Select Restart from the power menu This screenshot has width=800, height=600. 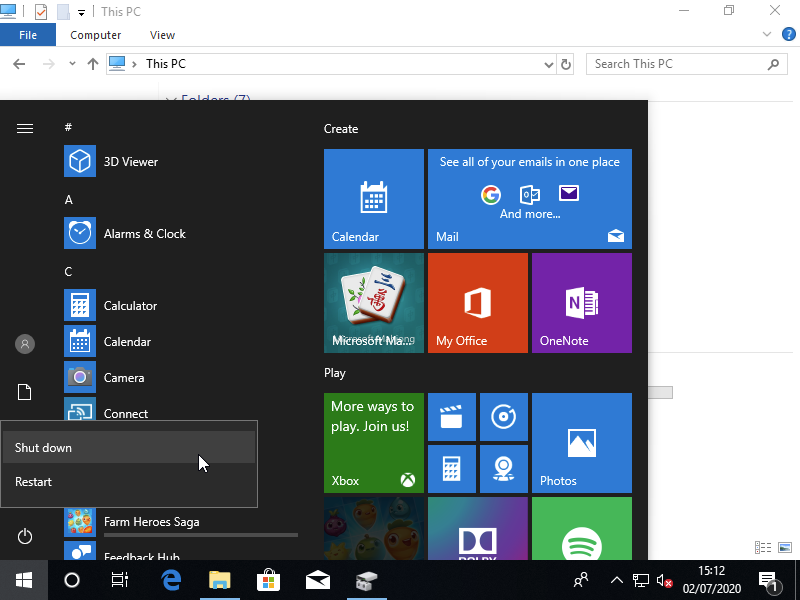[129, 482]
